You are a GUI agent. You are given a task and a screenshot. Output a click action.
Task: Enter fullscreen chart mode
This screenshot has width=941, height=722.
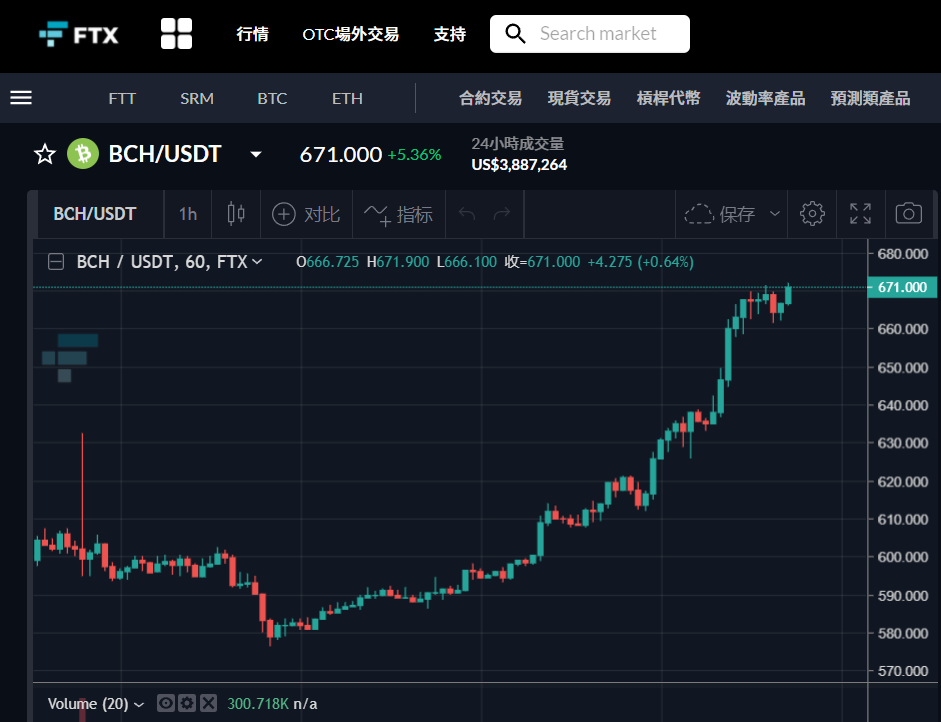(x=861, y=214)
